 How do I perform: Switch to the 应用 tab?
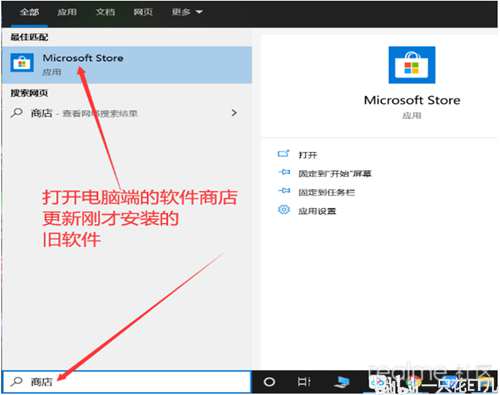(67, 12)
